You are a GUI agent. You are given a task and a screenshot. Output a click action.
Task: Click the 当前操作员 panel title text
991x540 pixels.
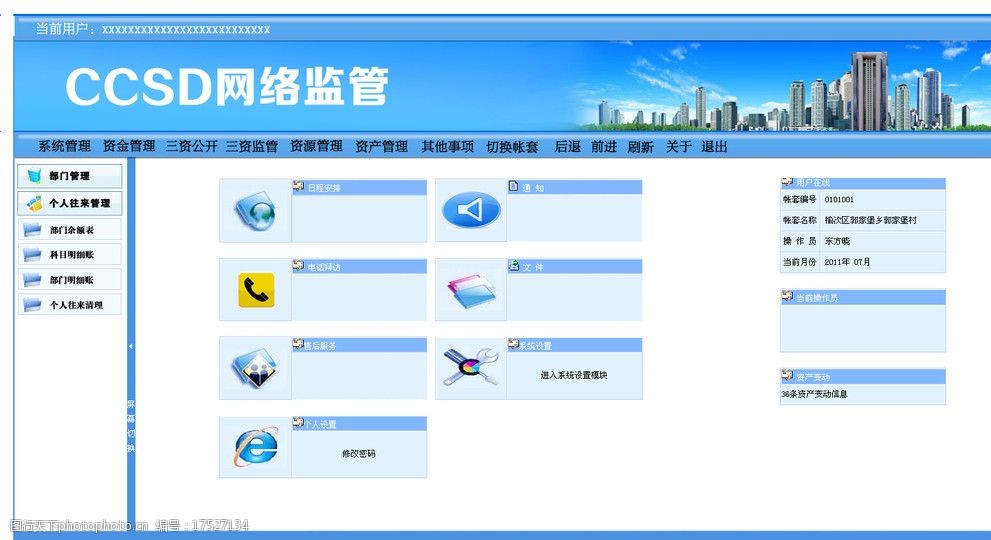[817, 298]
